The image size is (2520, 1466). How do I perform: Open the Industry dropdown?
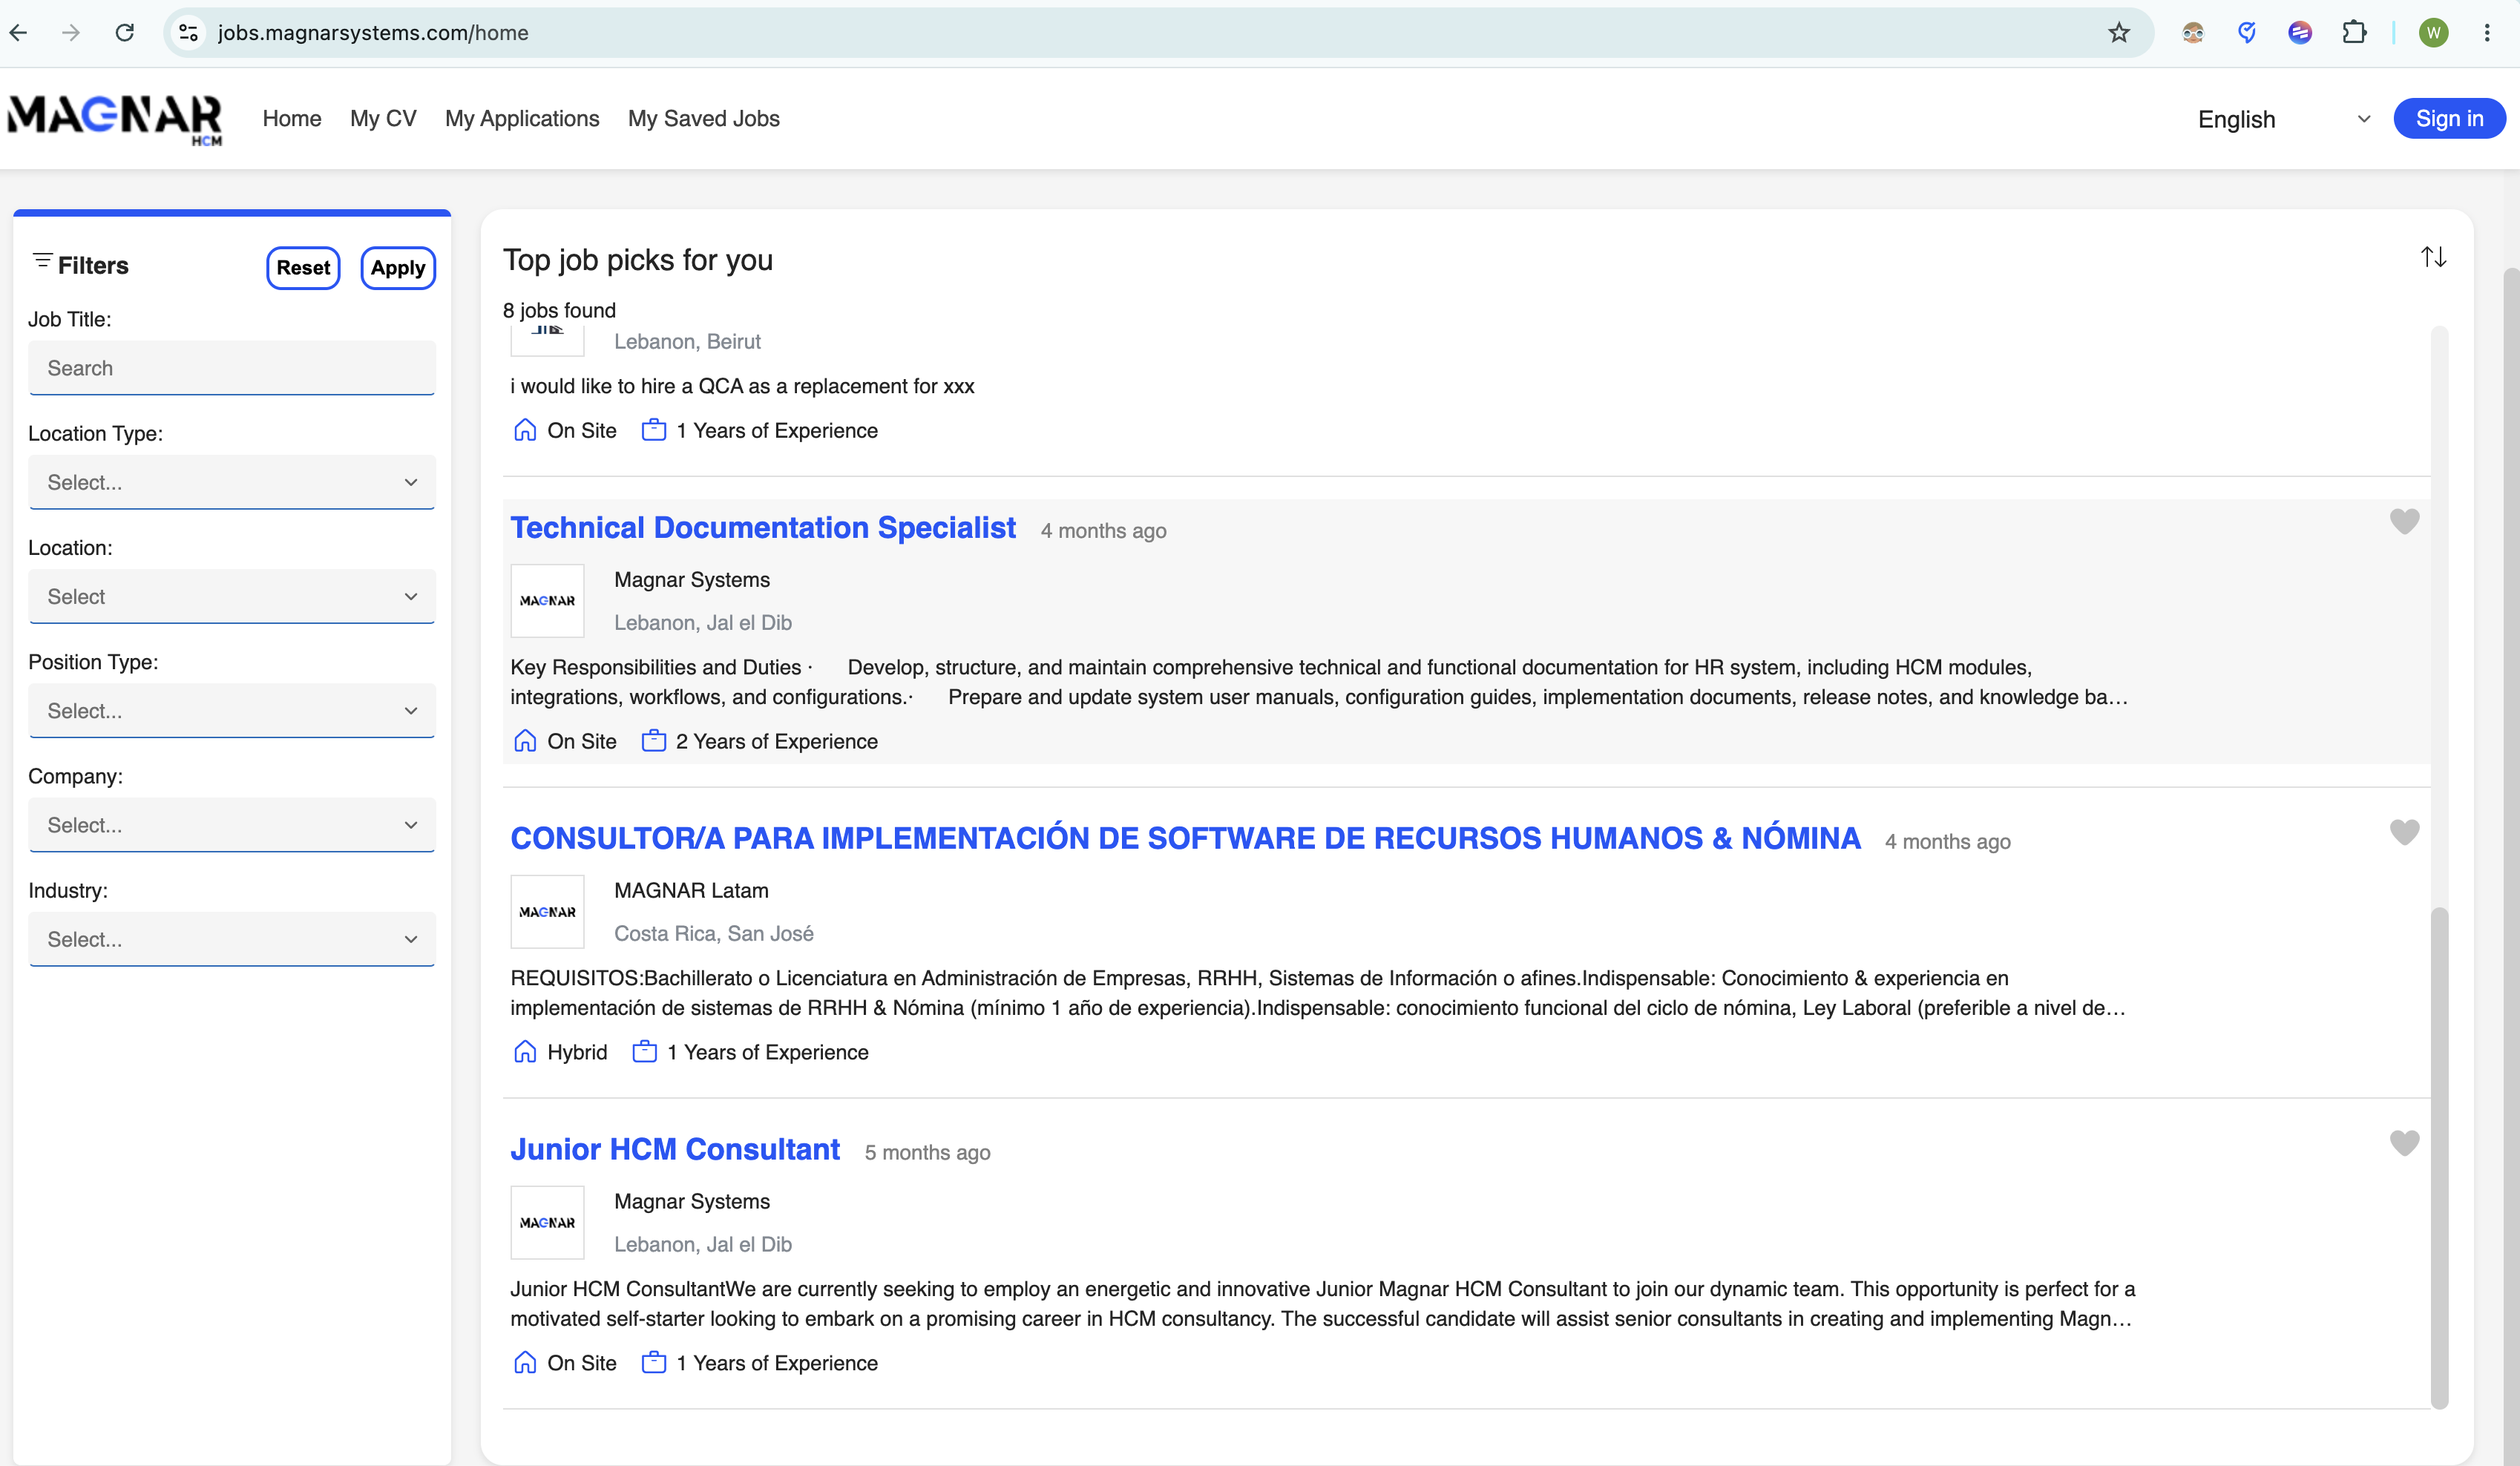(232, 939)
